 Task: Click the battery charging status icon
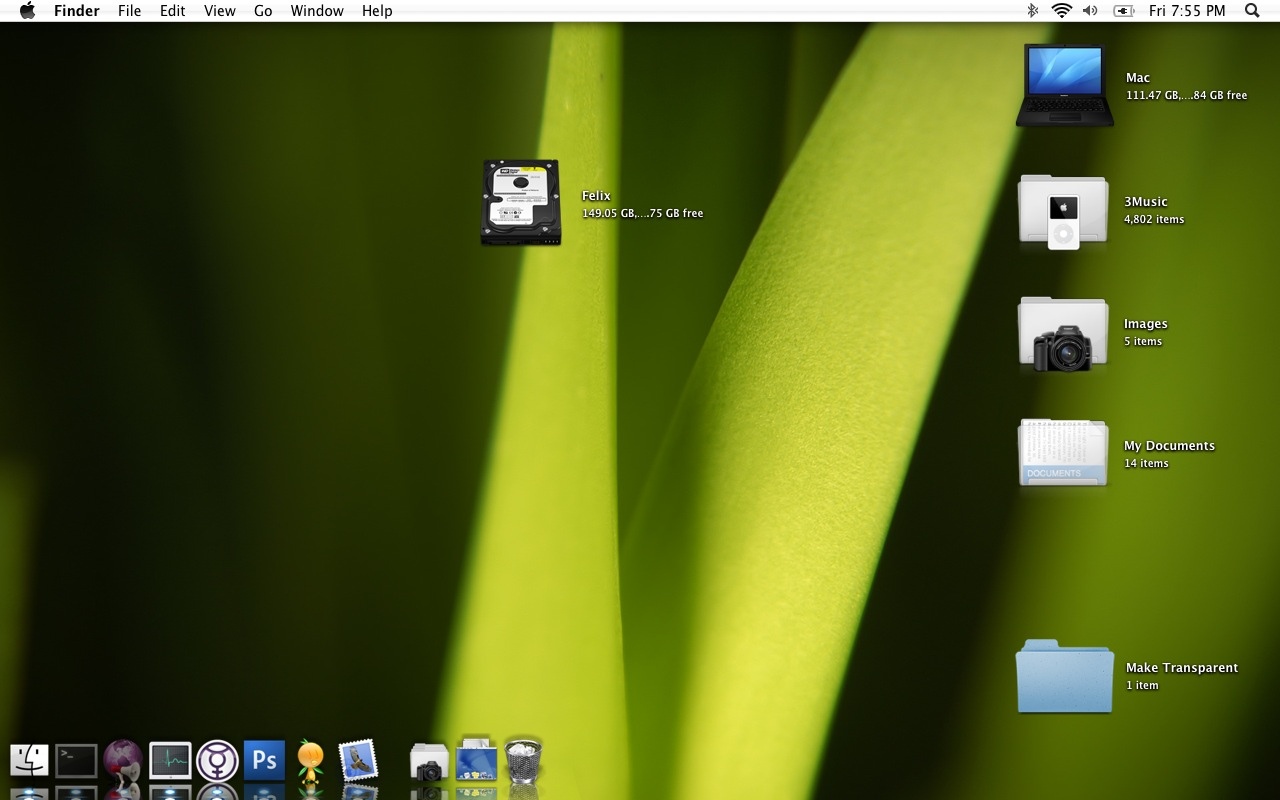coord(1124,11)
